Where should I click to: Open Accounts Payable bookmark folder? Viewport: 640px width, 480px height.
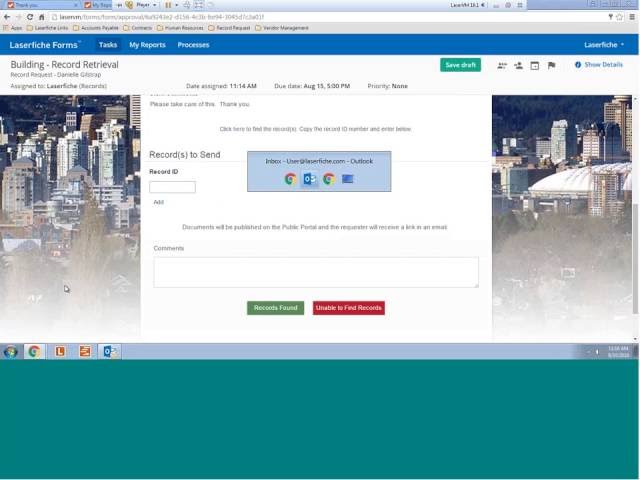[x=96, y=28]
